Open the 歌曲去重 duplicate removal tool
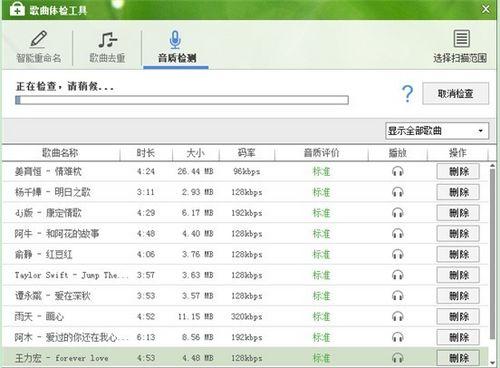This screenshot has width=500, height=368. tap(107, 47)
